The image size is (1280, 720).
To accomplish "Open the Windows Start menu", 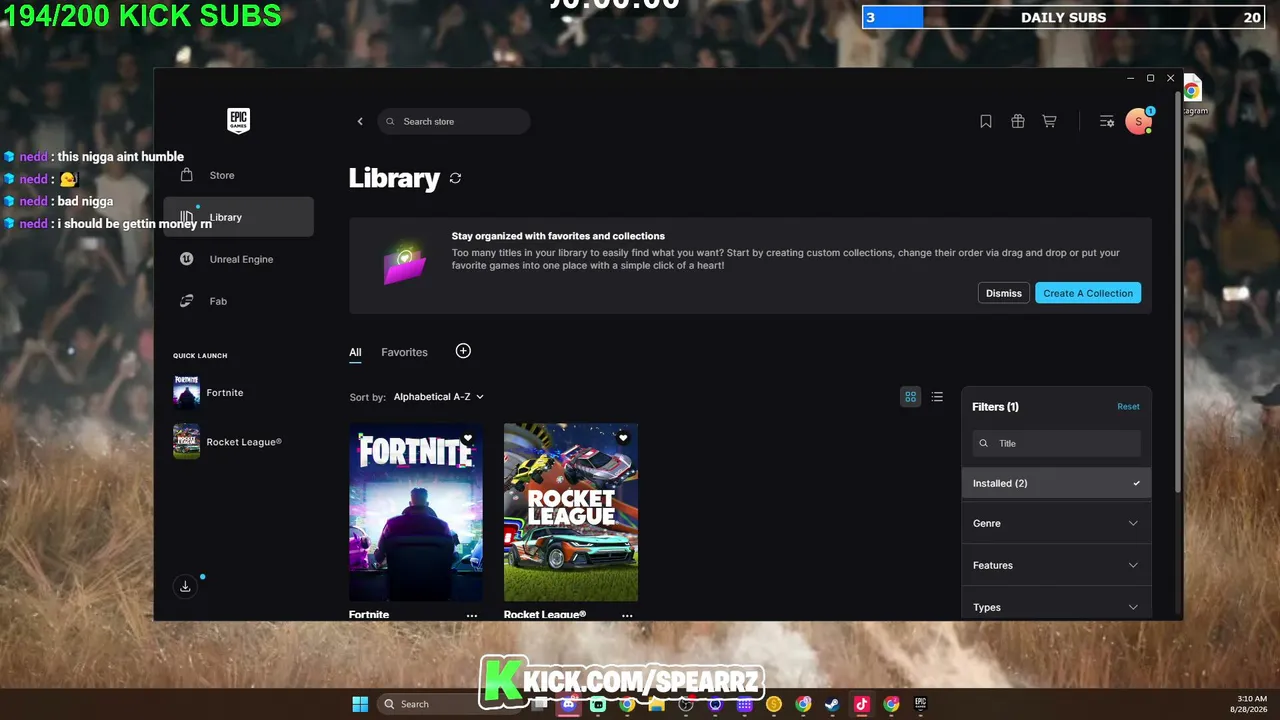I will point(360,704).
